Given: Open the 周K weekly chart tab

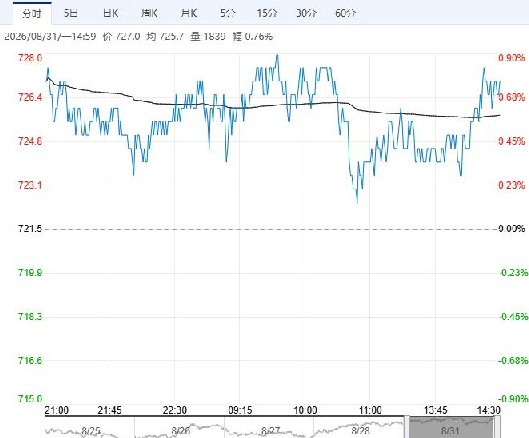Looking at the screenshot, I should click(149, 13).
